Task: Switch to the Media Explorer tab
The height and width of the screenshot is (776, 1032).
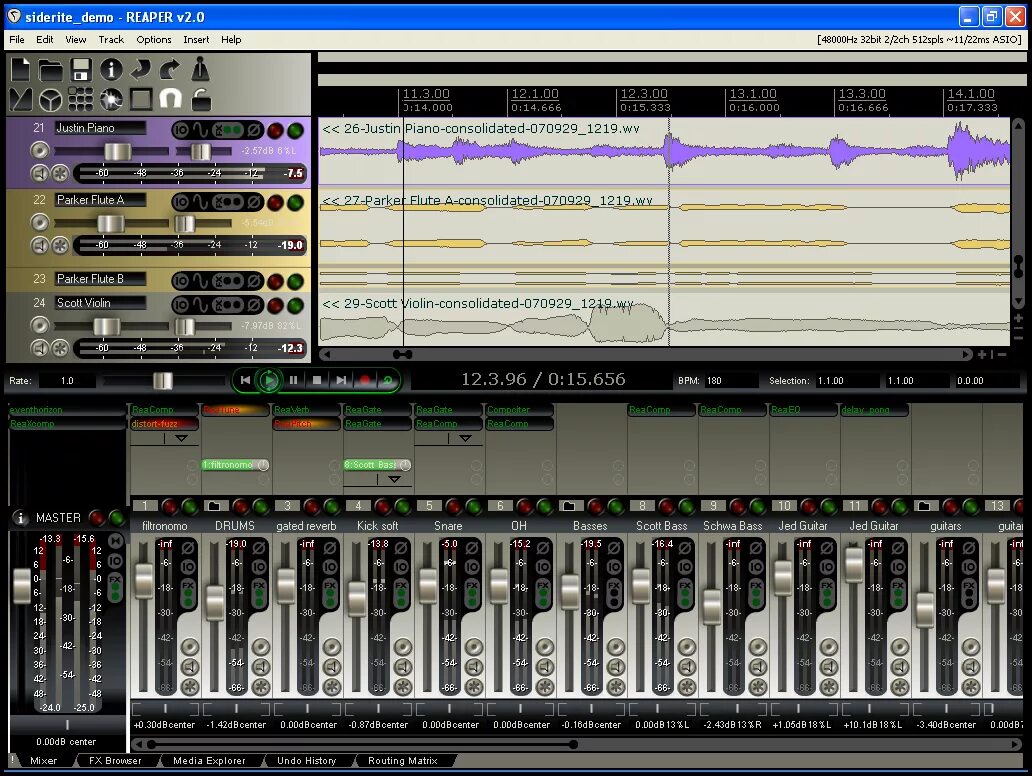Action: point(209,761)
